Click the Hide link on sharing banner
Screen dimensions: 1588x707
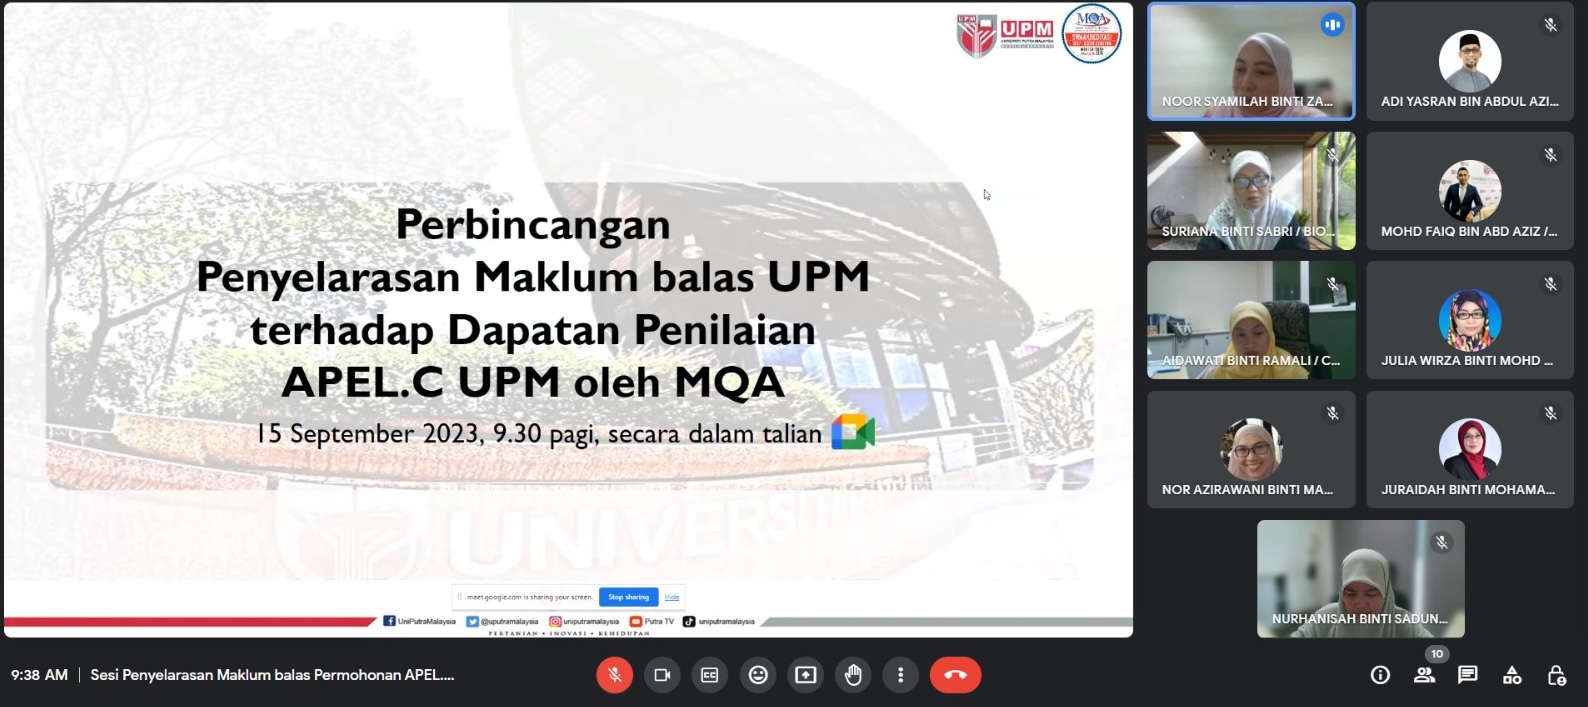point(672,597)
